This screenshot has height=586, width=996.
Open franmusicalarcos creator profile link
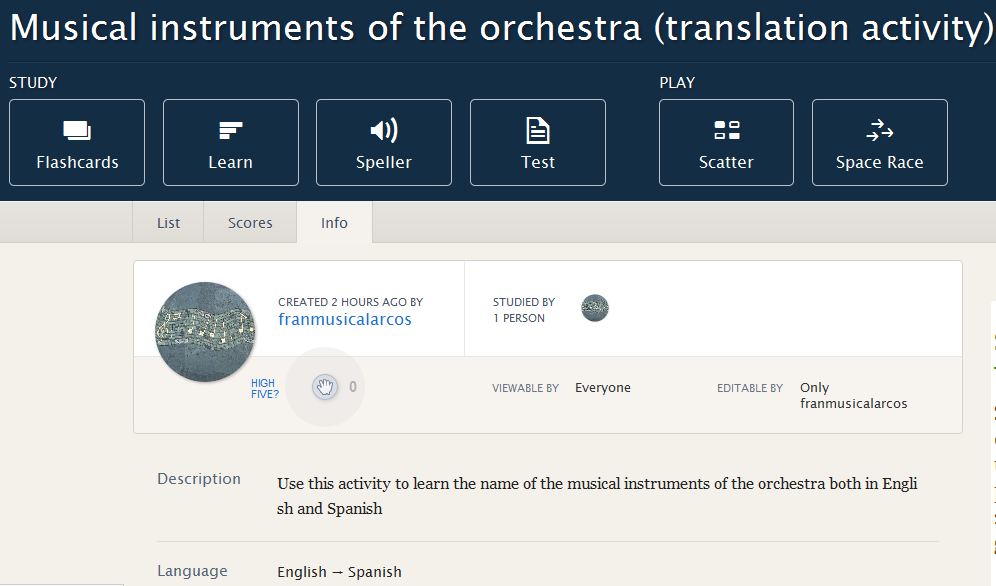tap(345, 320)
